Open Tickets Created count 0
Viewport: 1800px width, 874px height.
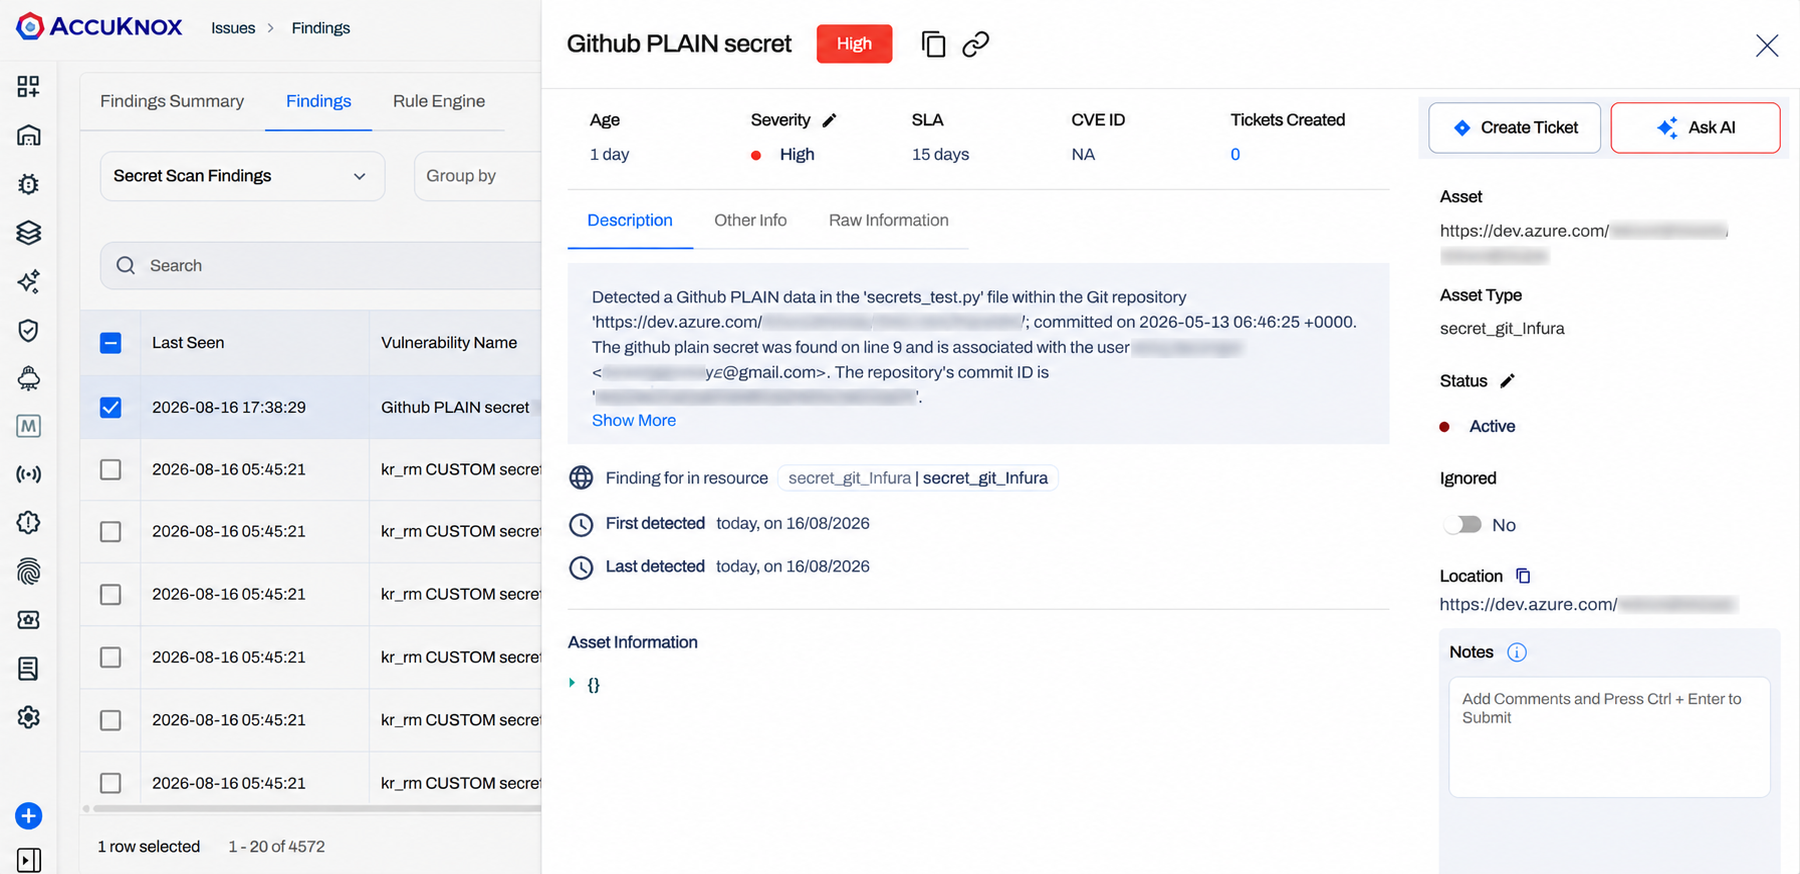coord(1235,154)
